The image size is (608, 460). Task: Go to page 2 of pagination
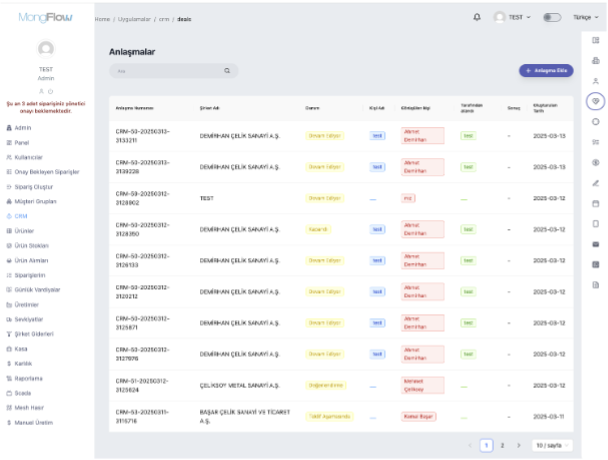[x=502, y=445]
